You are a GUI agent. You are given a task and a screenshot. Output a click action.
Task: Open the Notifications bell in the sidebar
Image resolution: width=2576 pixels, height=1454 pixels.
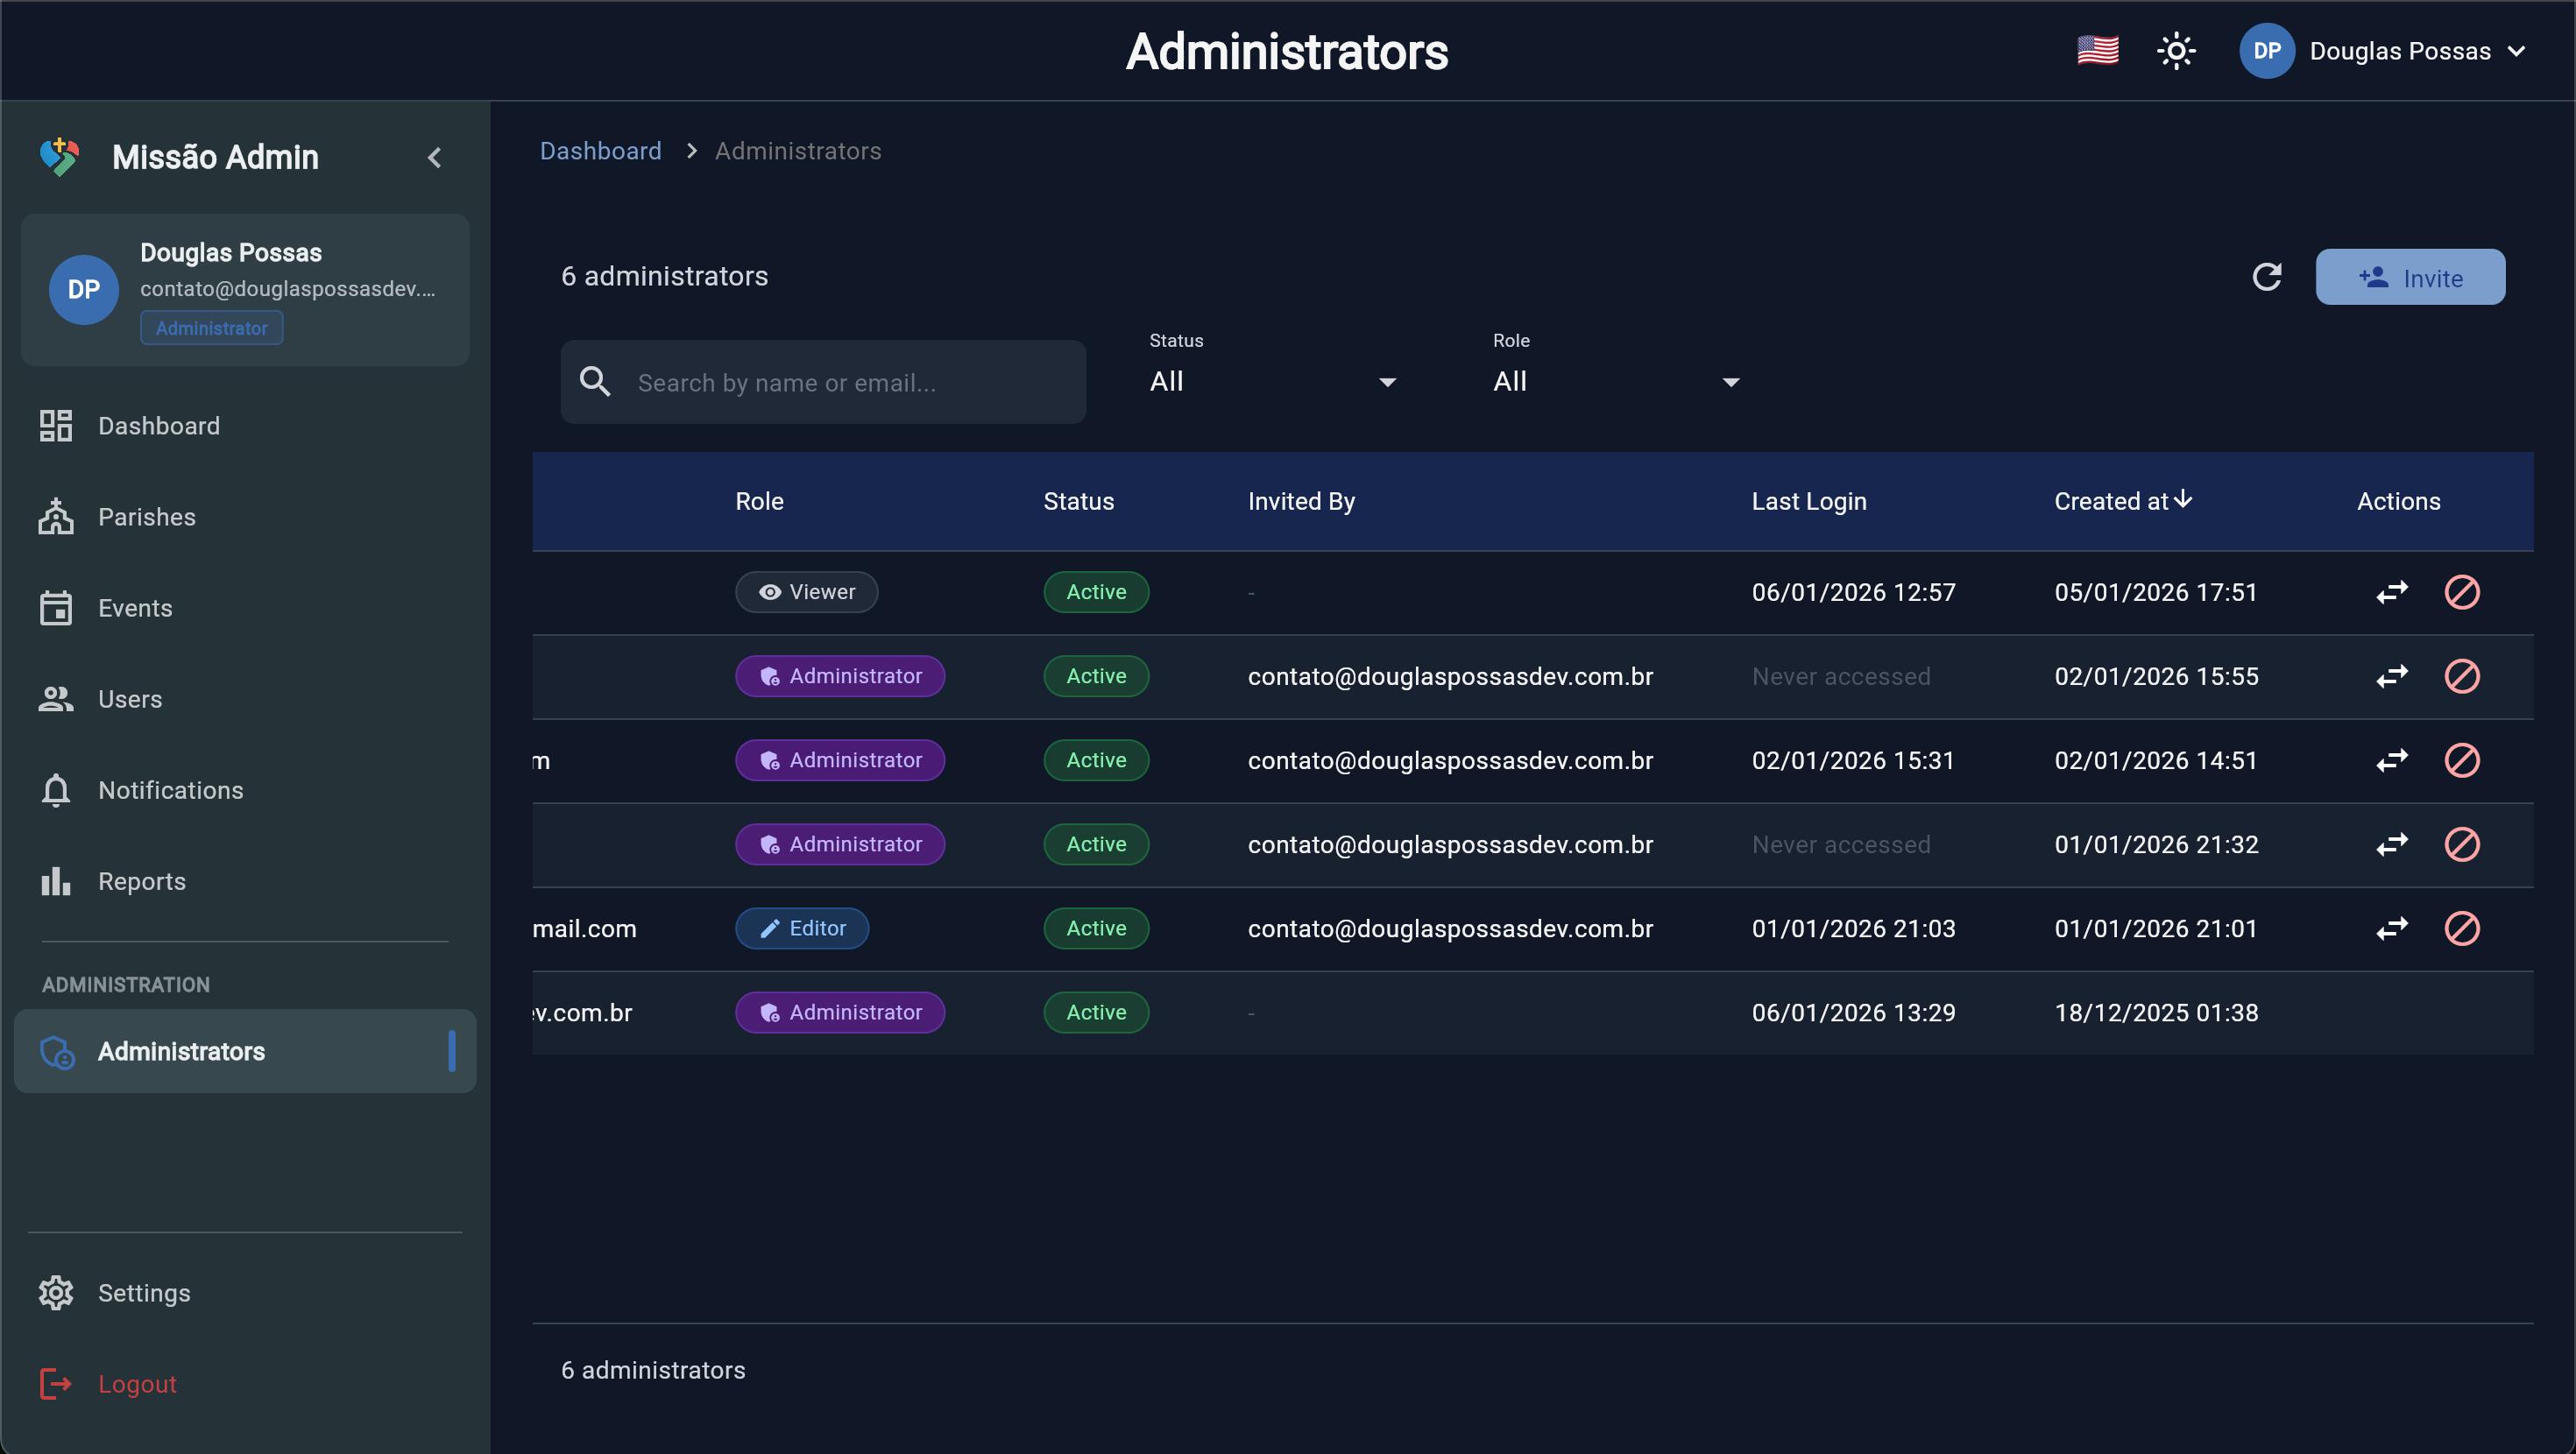(x=56, y=789)
